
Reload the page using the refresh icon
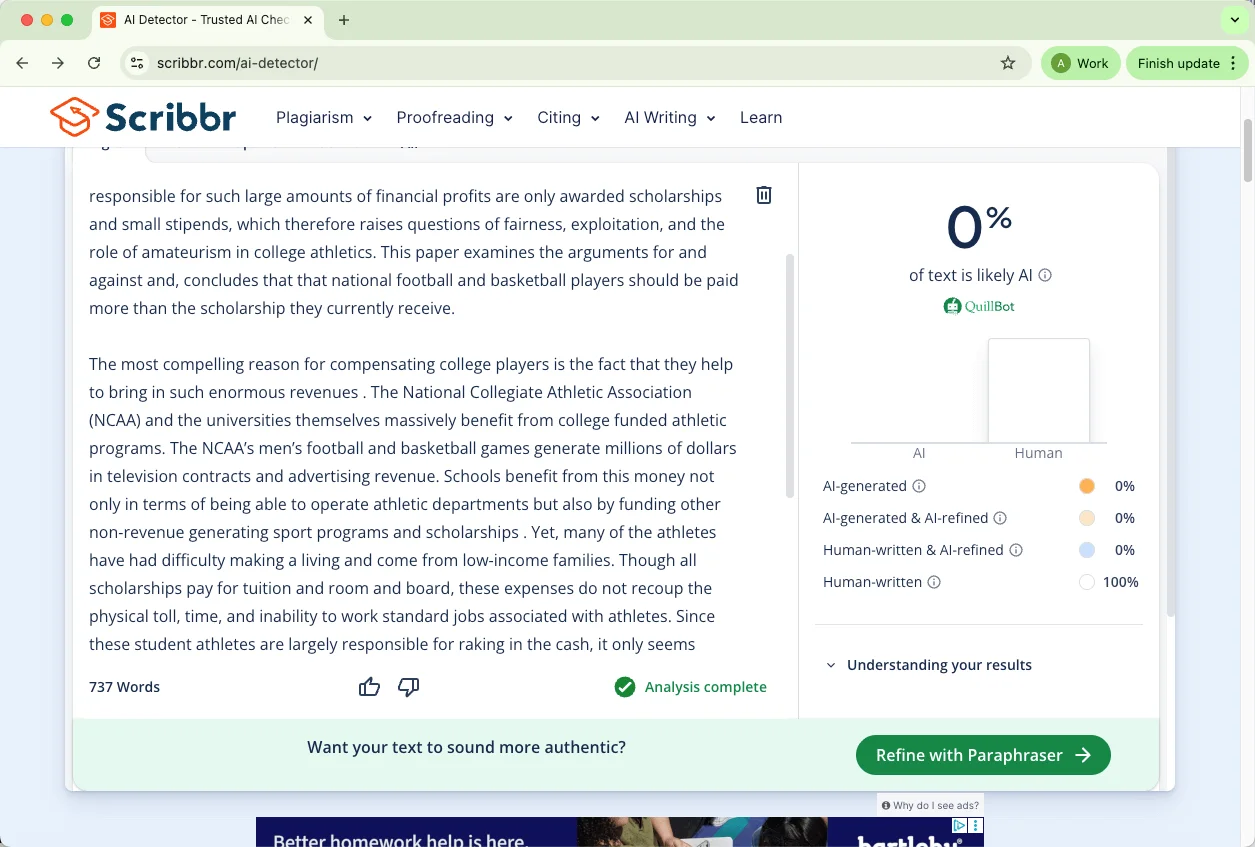pos(94,63)
